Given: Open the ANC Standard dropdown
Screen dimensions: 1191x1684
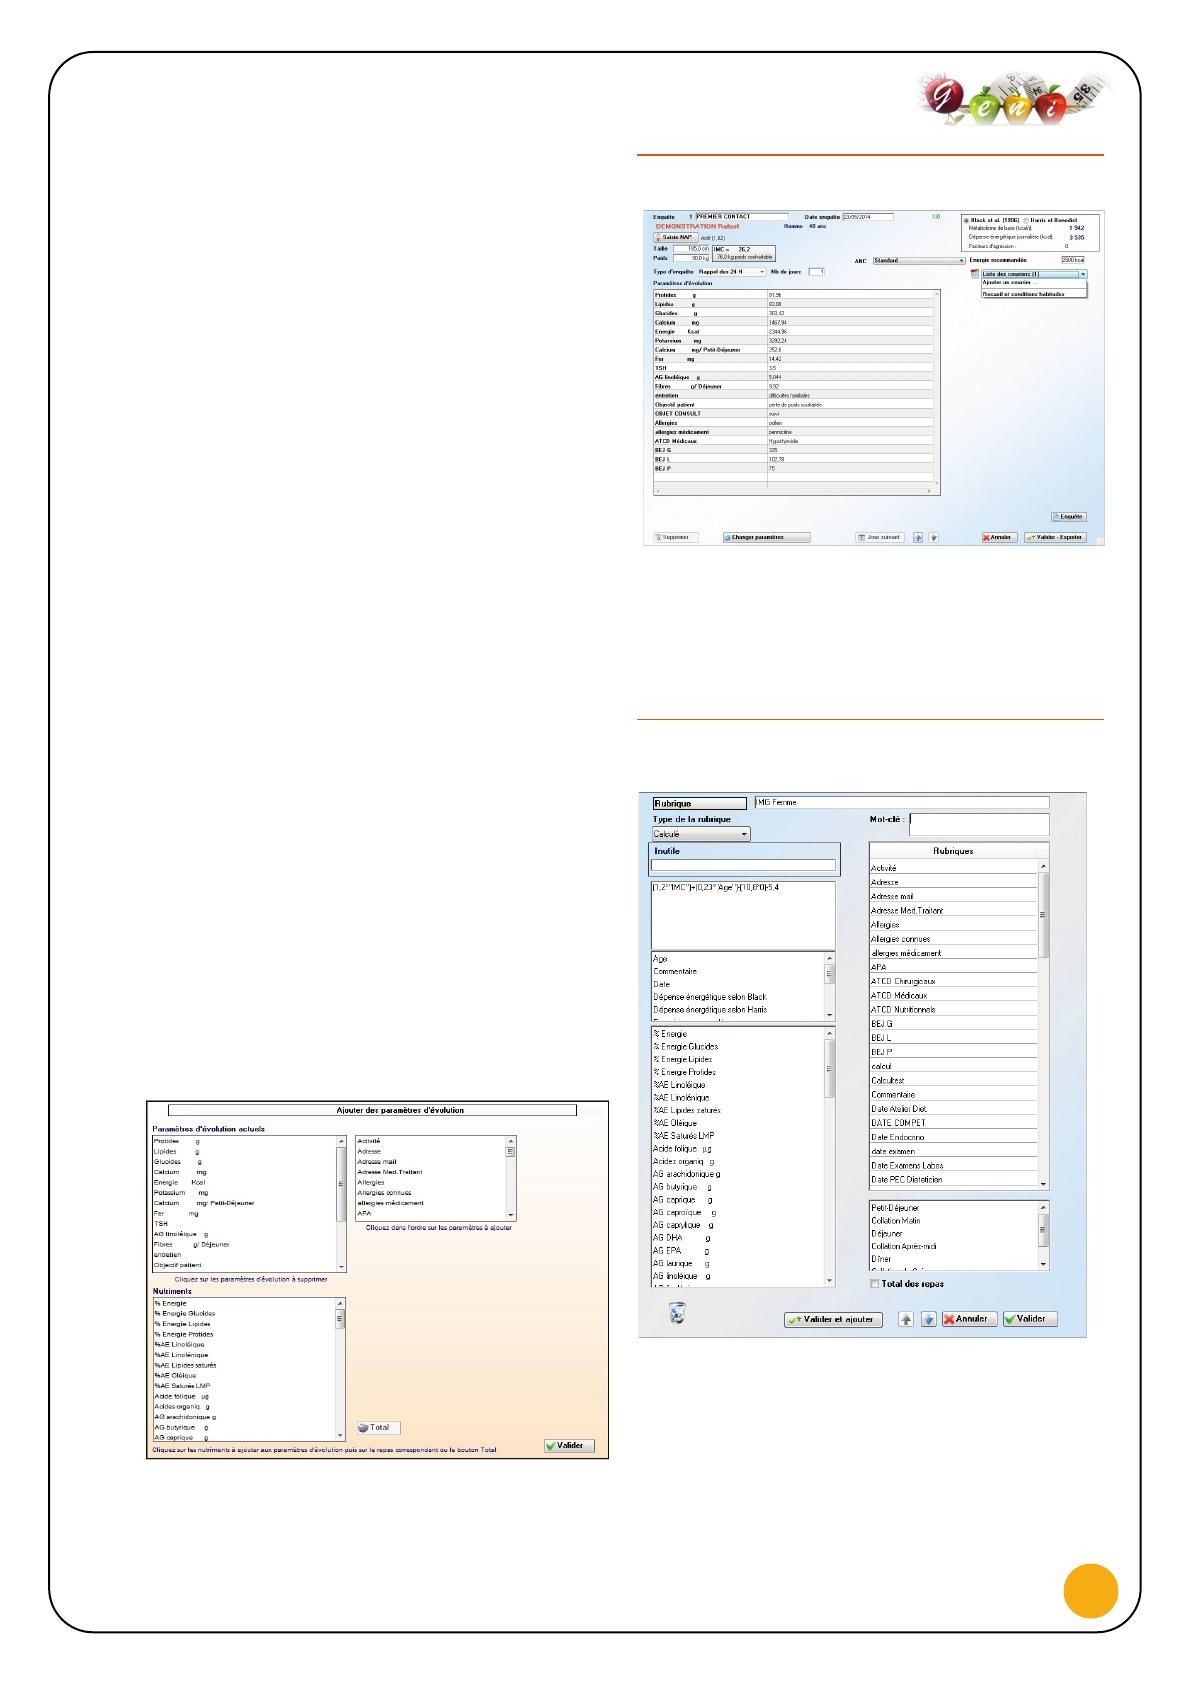Looking at the screenshot, I should point(919,260).
